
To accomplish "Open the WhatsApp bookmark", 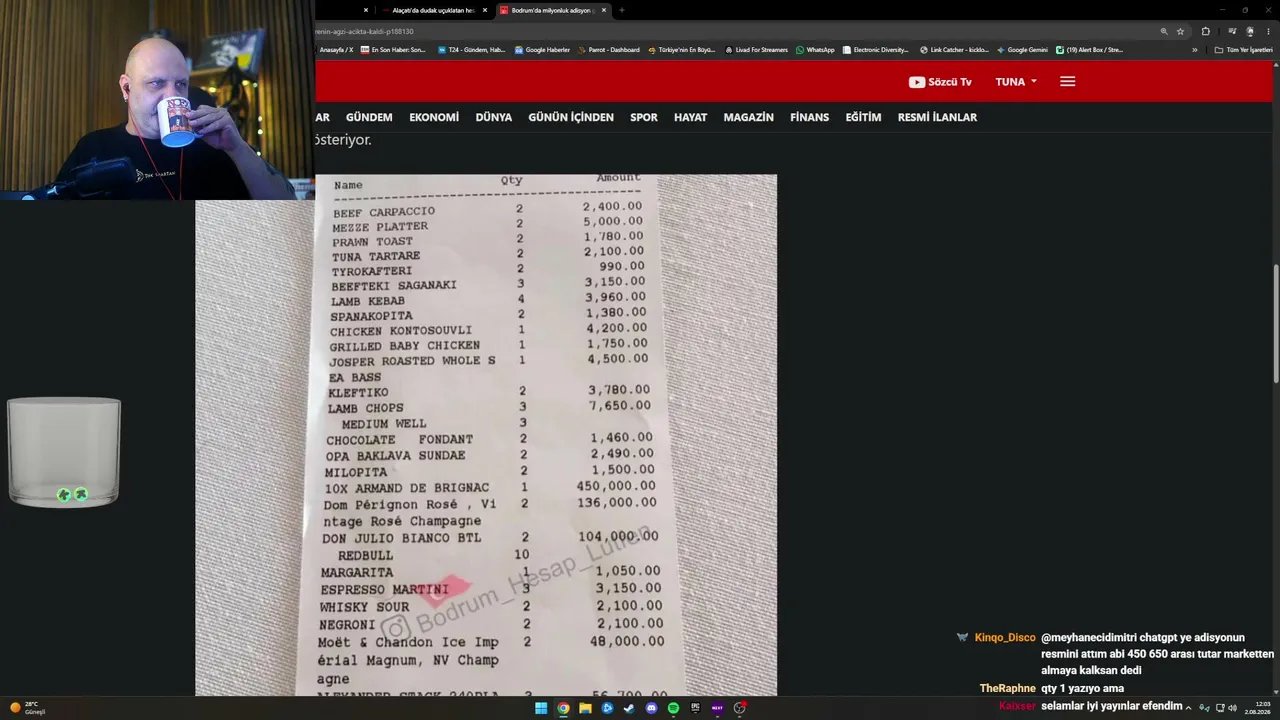I will pyautogui.click(x=815, y=50).
